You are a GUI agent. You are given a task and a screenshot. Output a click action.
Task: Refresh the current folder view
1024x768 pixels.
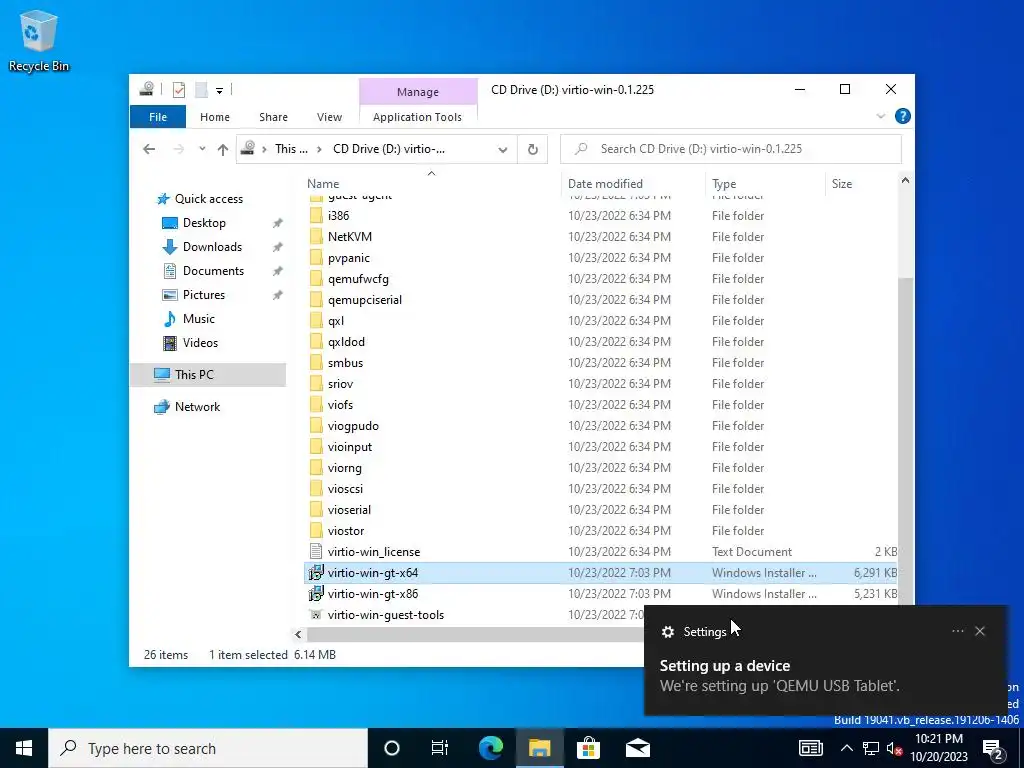point(532,149)
